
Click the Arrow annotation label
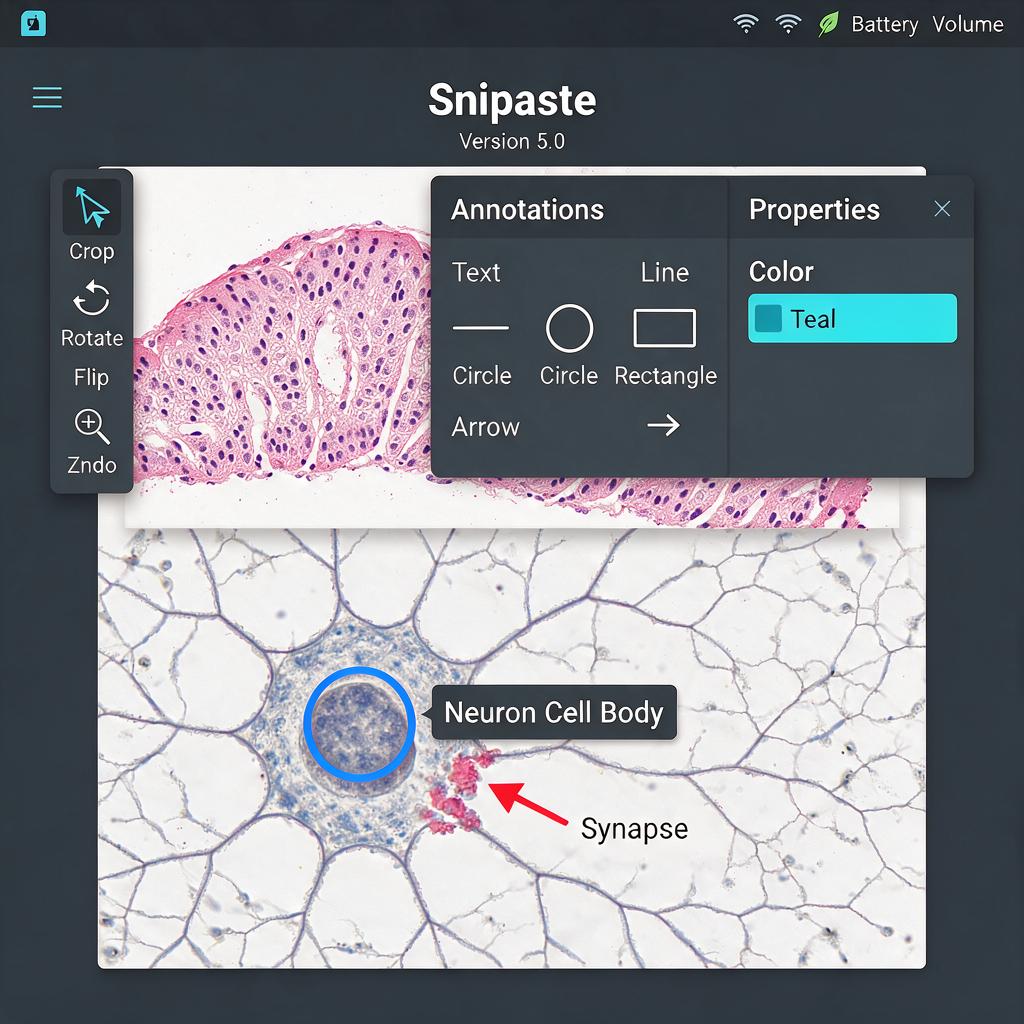[x=486, y=427]
